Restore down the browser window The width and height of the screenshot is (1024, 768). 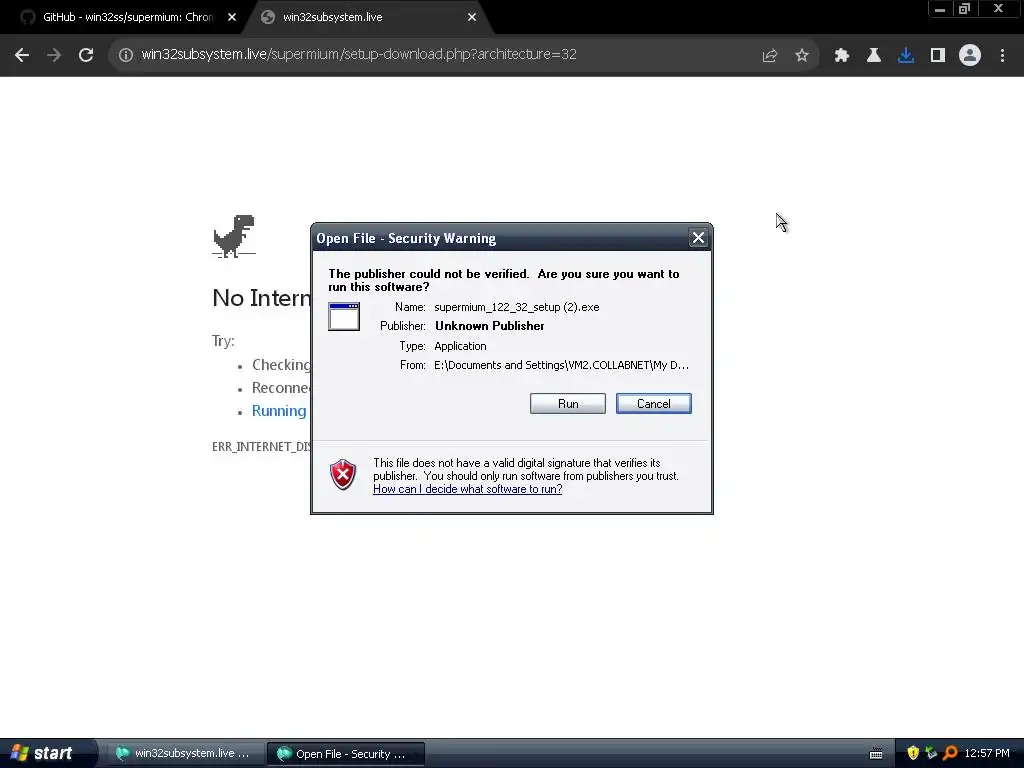[964, 9]
